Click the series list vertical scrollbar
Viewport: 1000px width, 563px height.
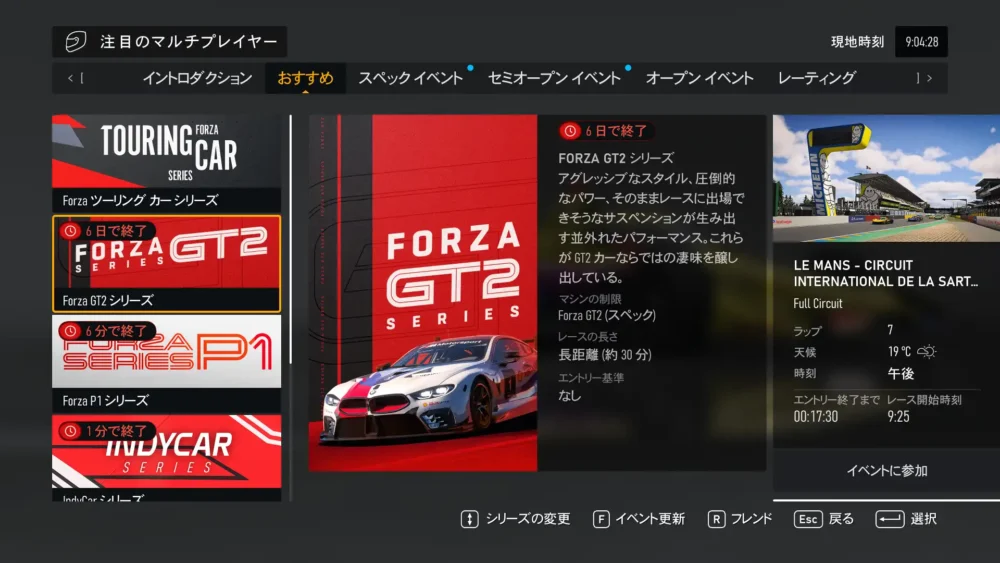click(291, 240)
